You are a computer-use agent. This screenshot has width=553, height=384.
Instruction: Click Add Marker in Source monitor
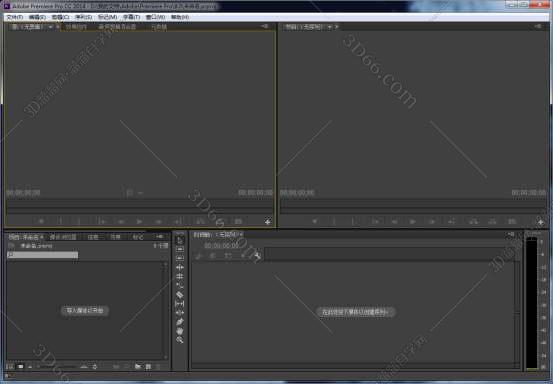click(x=41, y=221)
